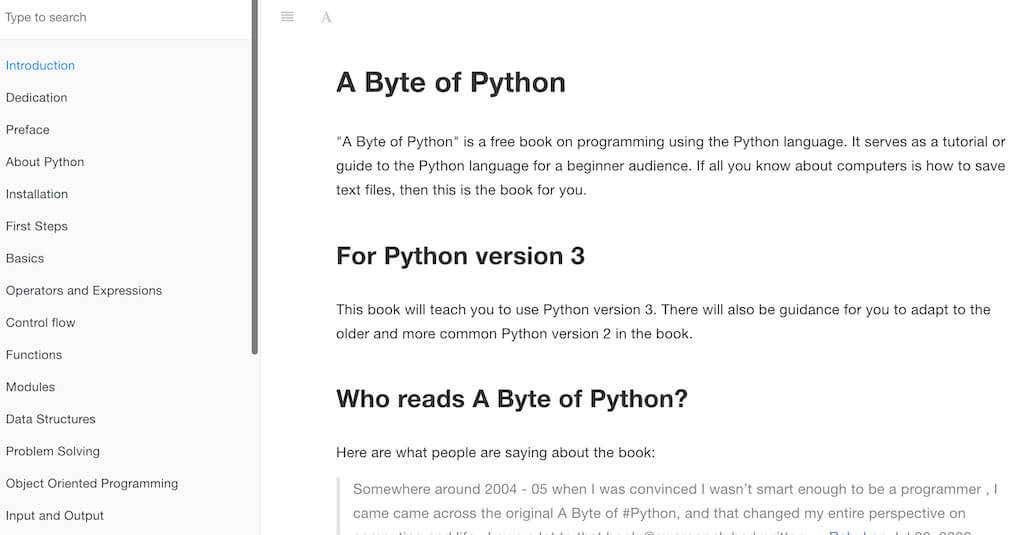Open the Preface chapter
Image resolution: width=1024 pixels, height=535 pixels.
point(27,129)
